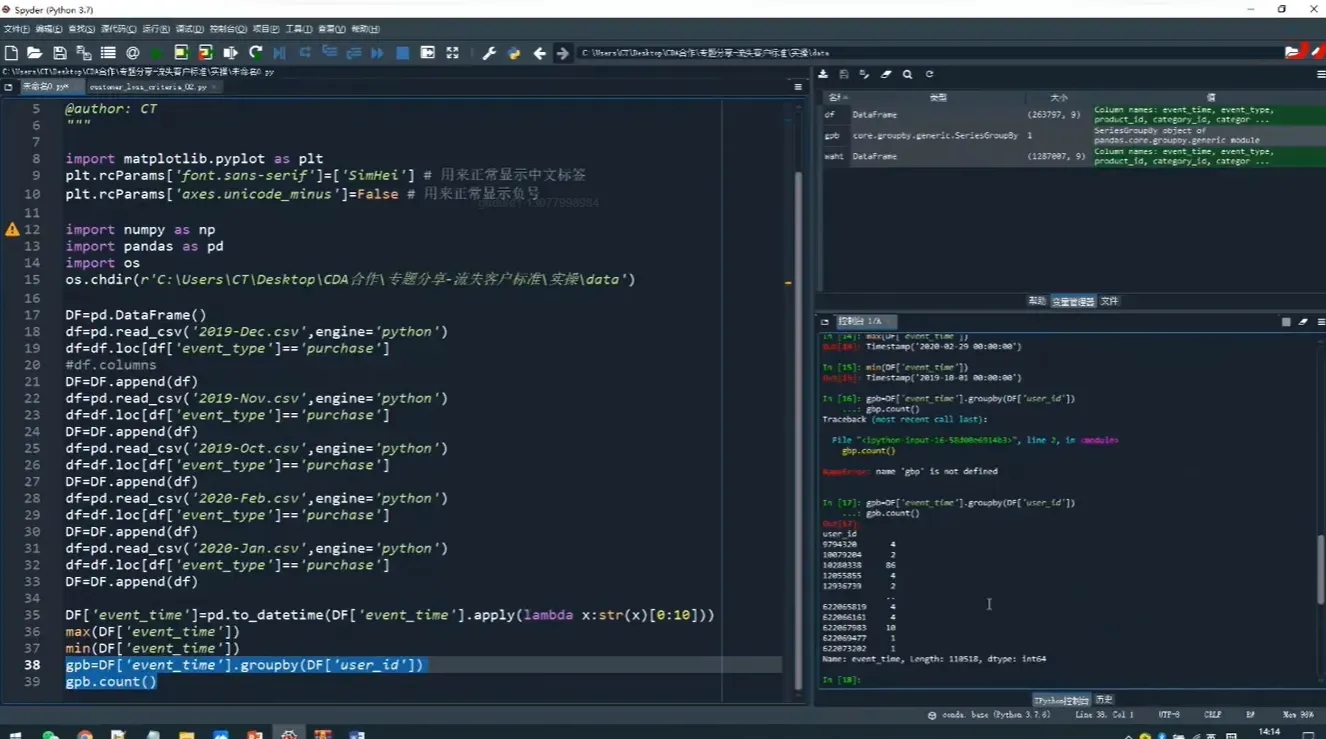
Task: Click the eraser icon in console toolbar
Action: tap(1303, 322)
